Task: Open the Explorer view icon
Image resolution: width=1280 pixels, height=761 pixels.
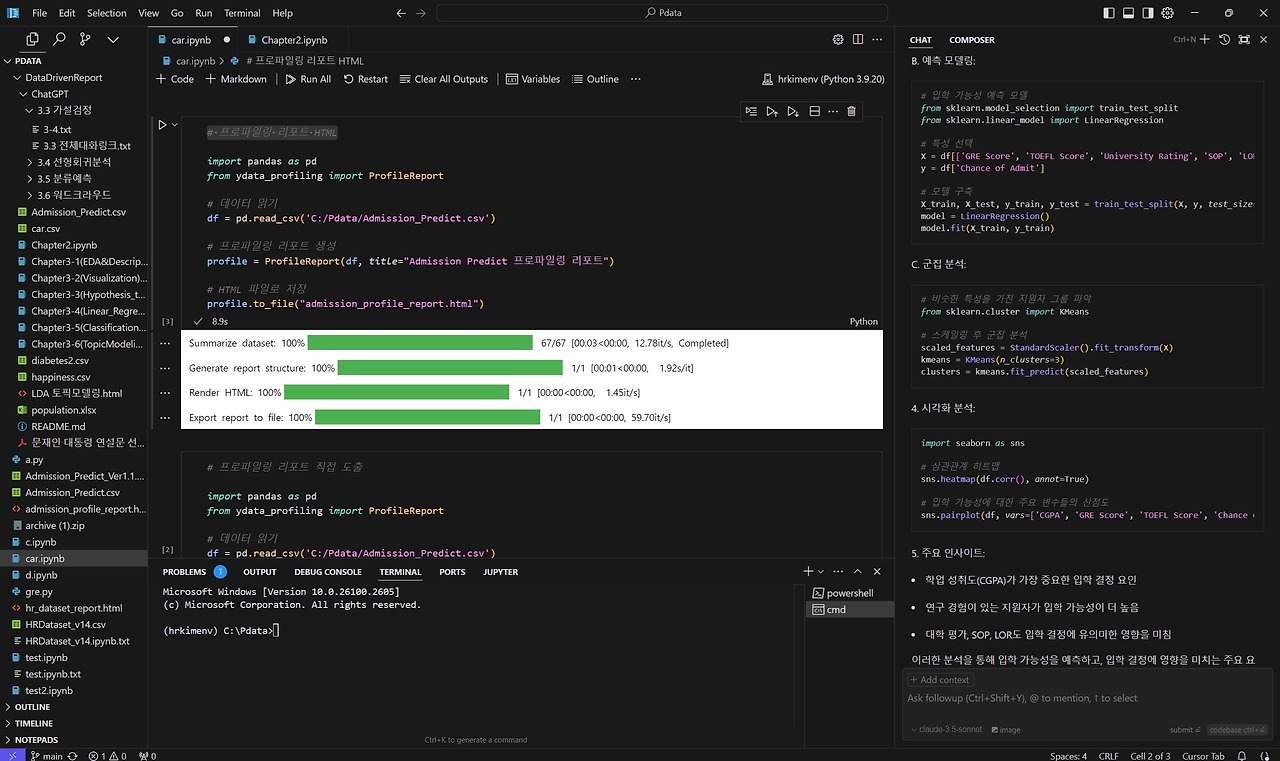Action: click(33, 39)
